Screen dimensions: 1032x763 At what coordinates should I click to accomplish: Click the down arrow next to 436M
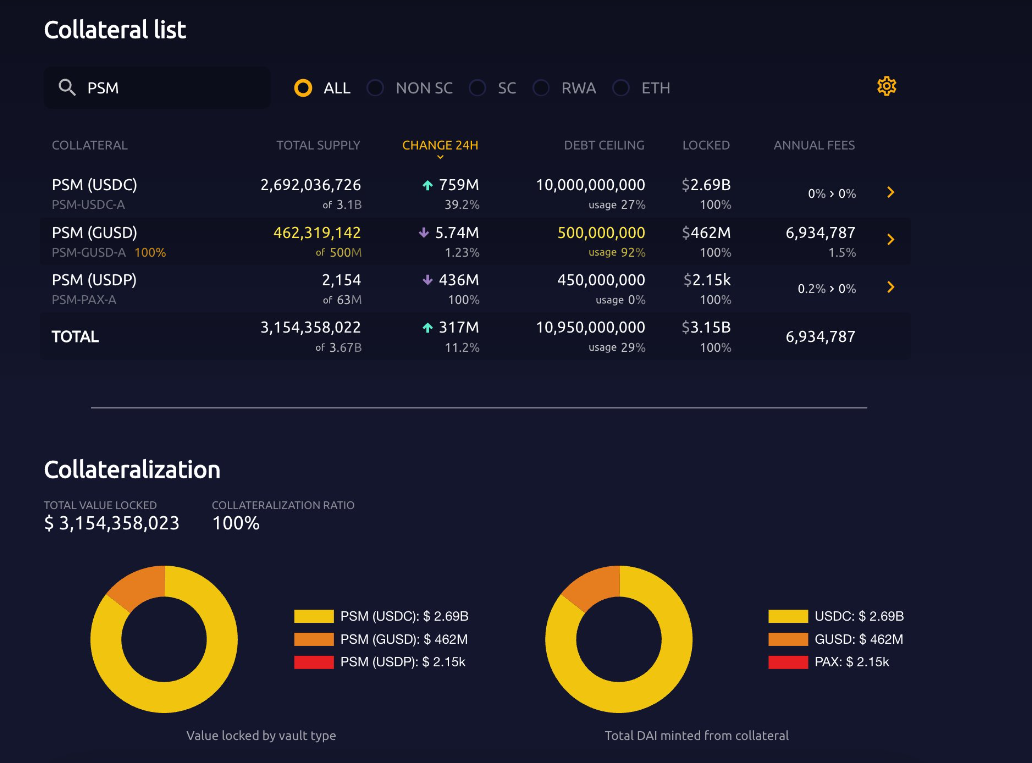(430, 280)
